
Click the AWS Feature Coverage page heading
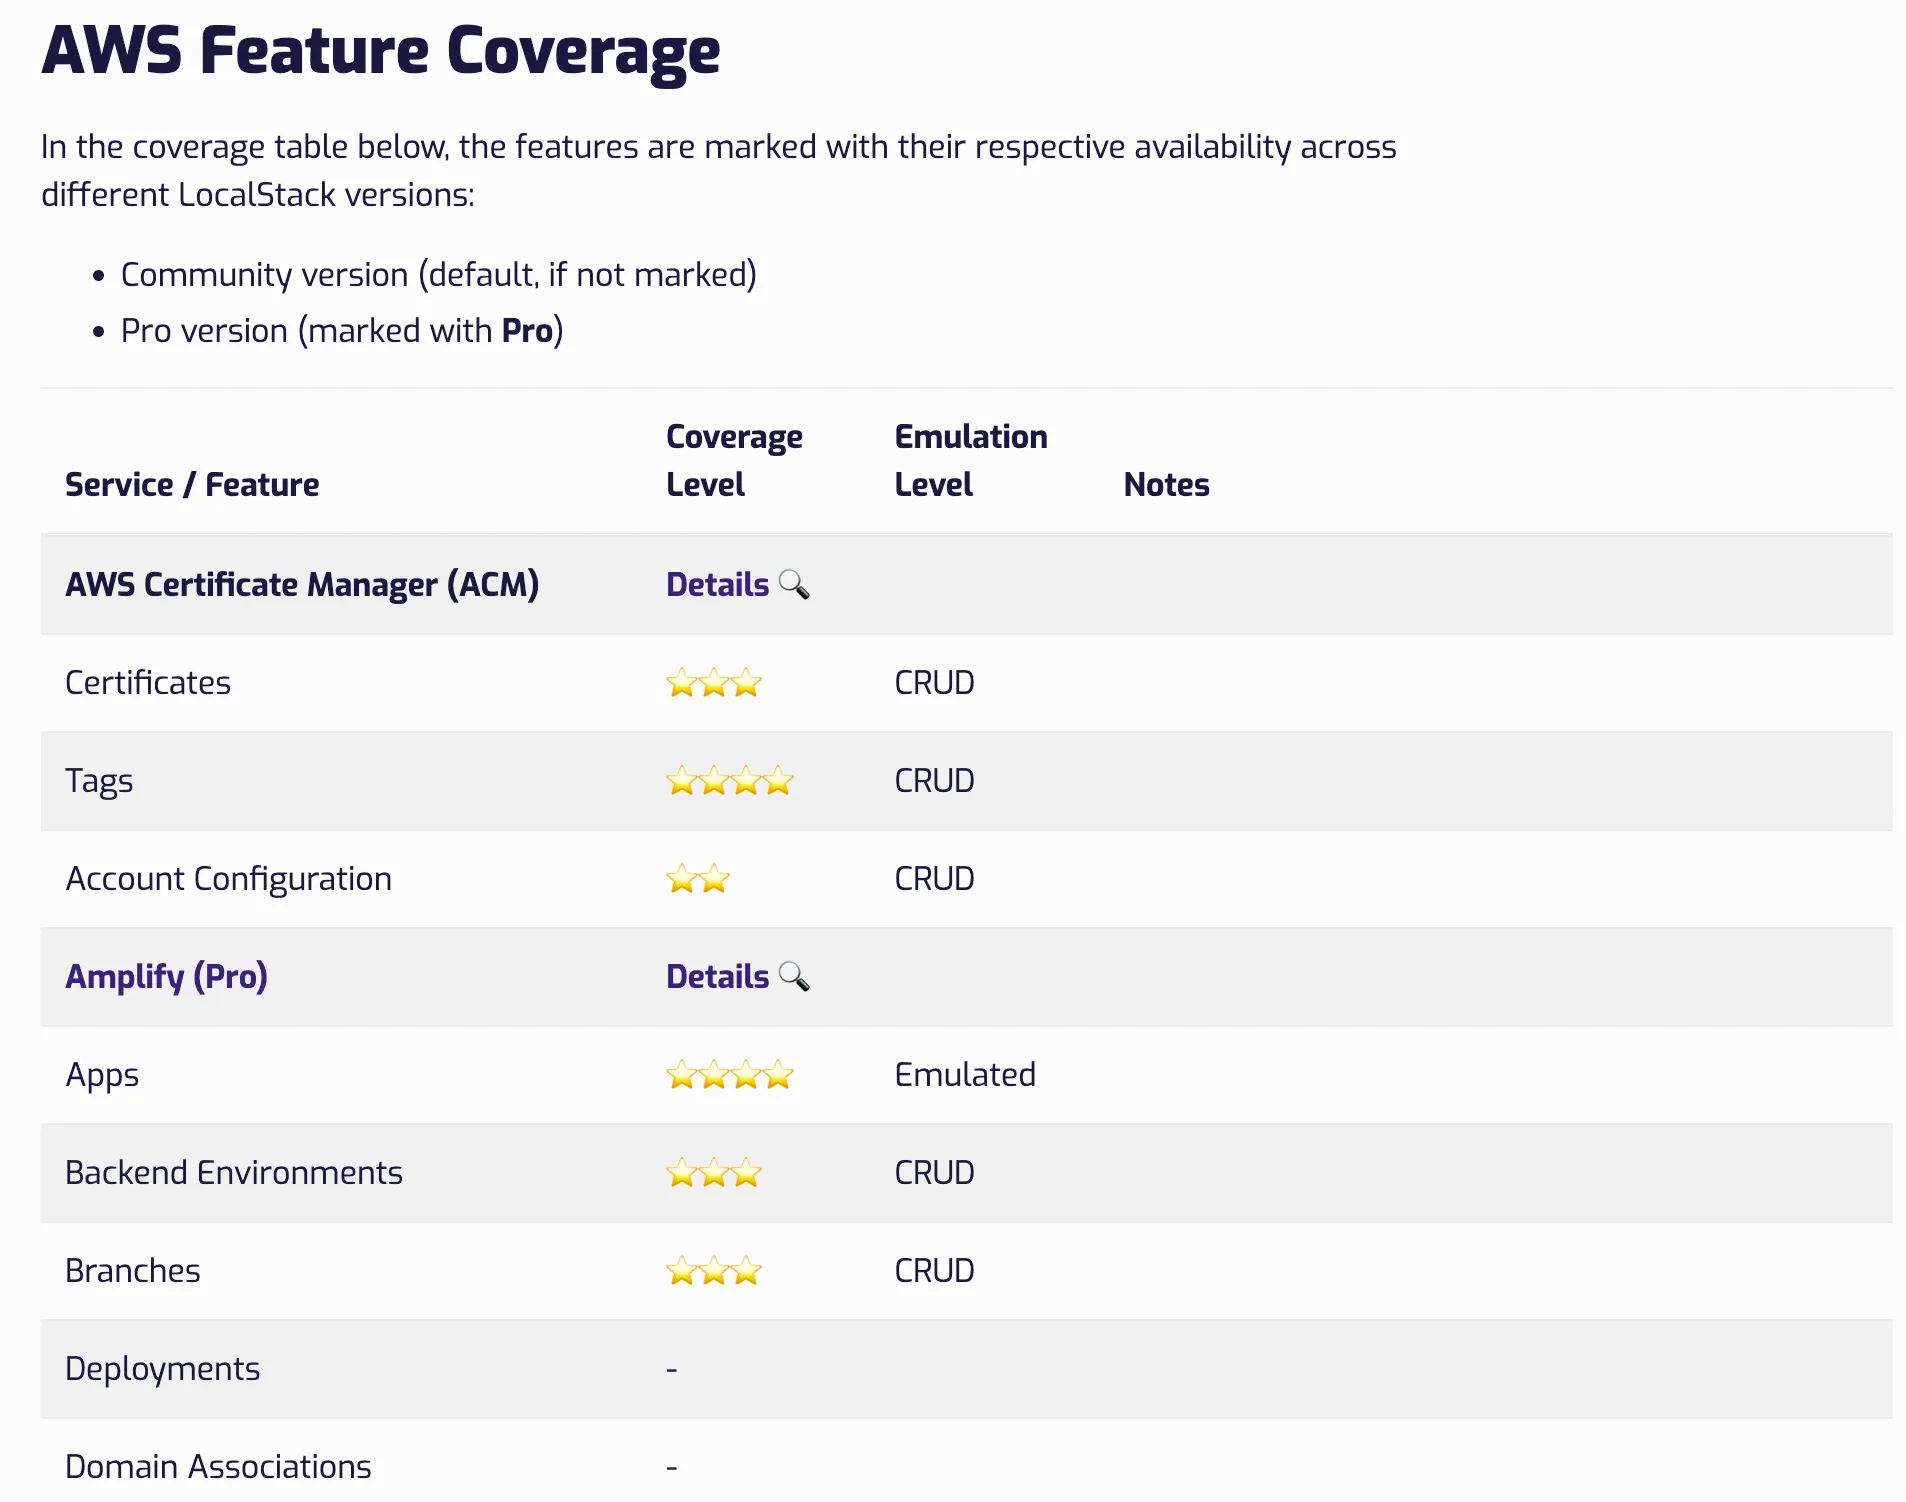click(380, 51)
